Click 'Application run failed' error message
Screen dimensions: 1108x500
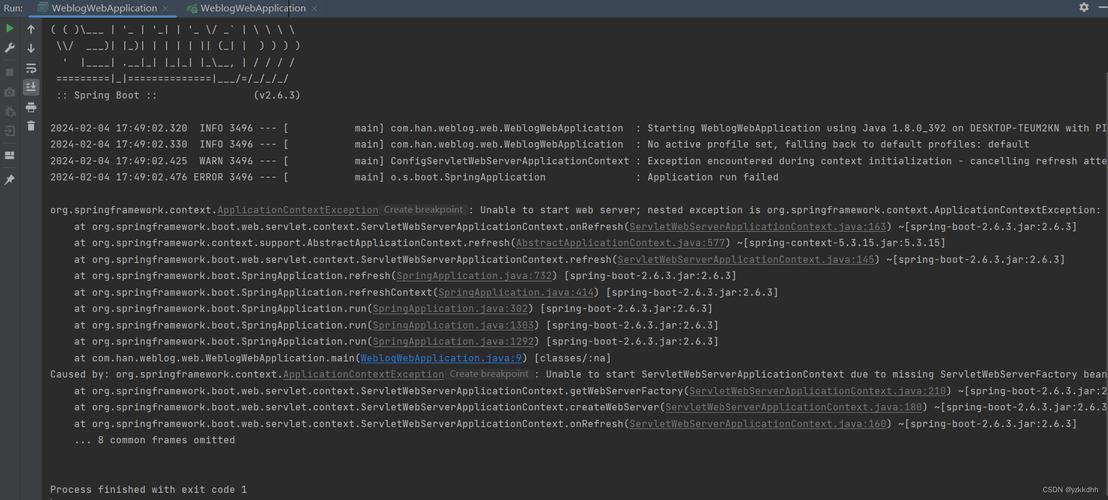(x=713, y=177)
